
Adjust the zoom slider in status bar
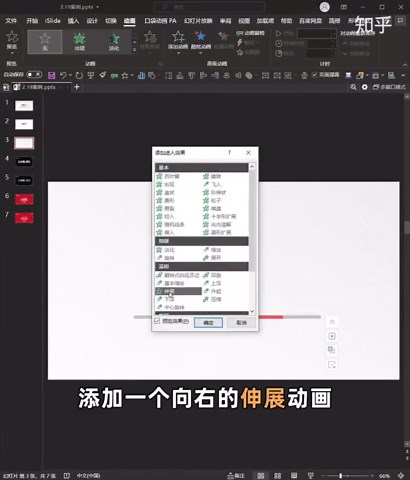340,476
